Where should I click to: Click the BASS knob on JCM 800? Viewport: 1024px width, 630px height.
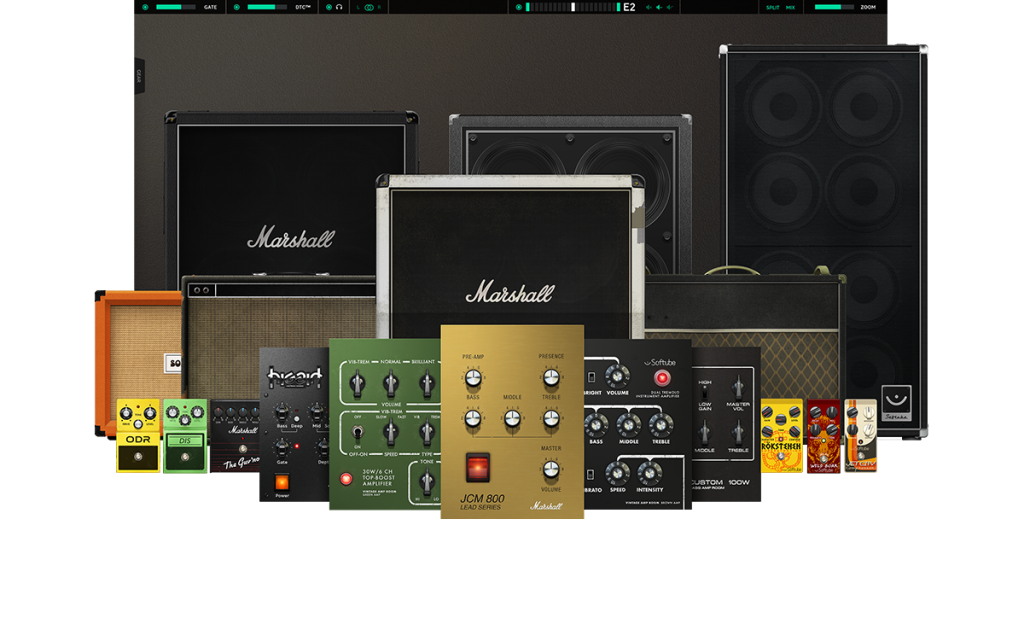pyautogui.click(x=473, y=418)
